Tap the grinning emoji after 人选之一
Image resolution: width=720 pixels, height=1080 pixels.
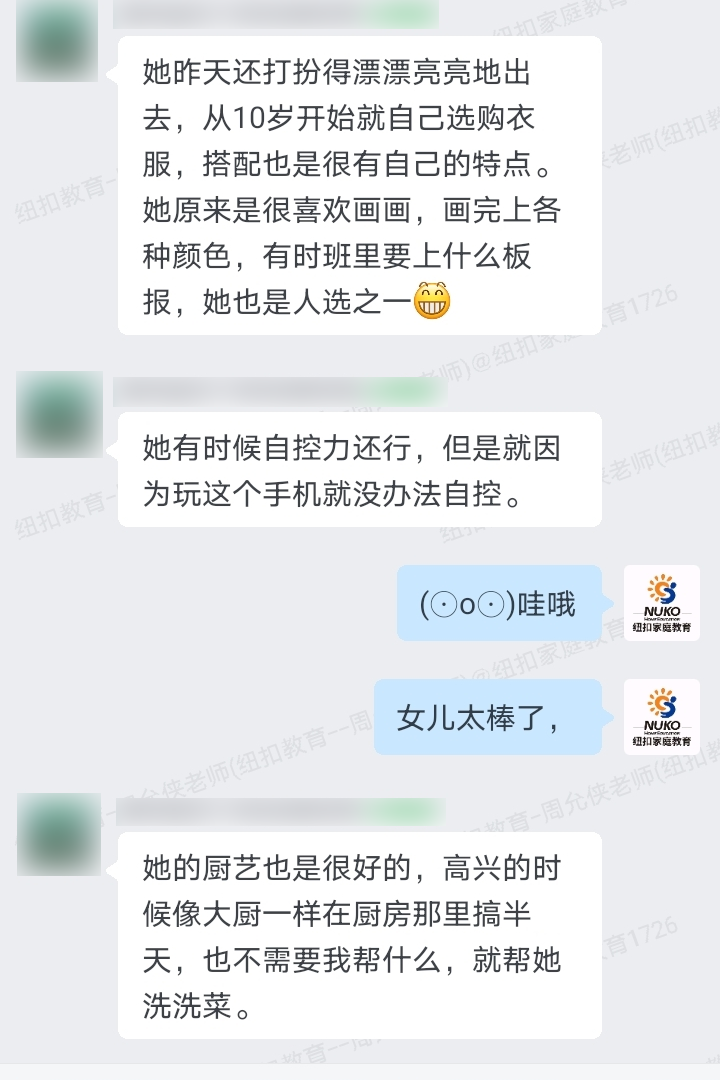(x=432, y=300)
